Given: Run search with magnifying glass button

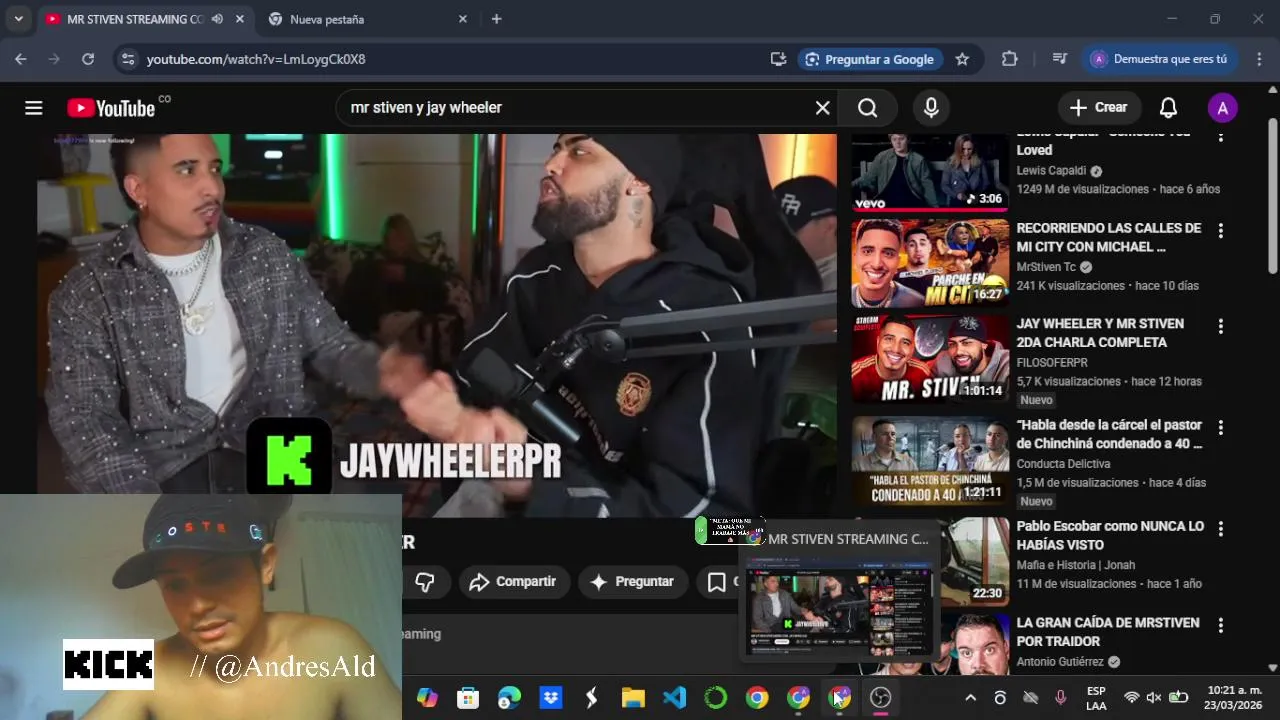Looking at the screenshot, I should point(868,108).
